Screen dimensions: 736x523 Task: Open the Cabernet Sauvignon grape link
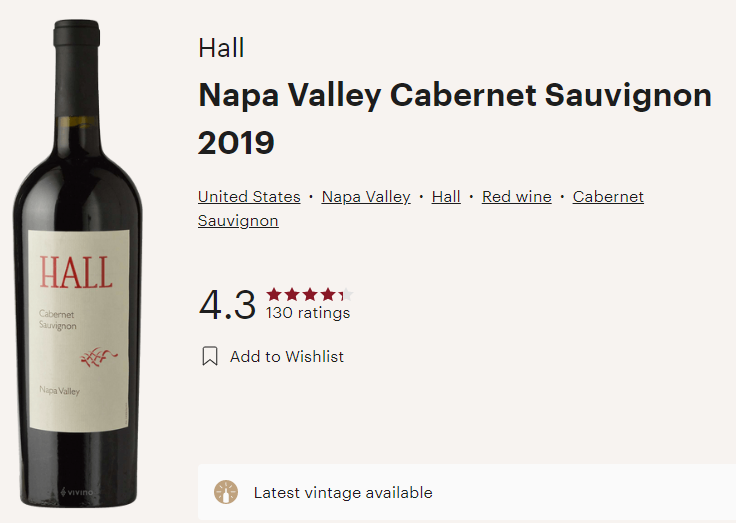[608, 196]
